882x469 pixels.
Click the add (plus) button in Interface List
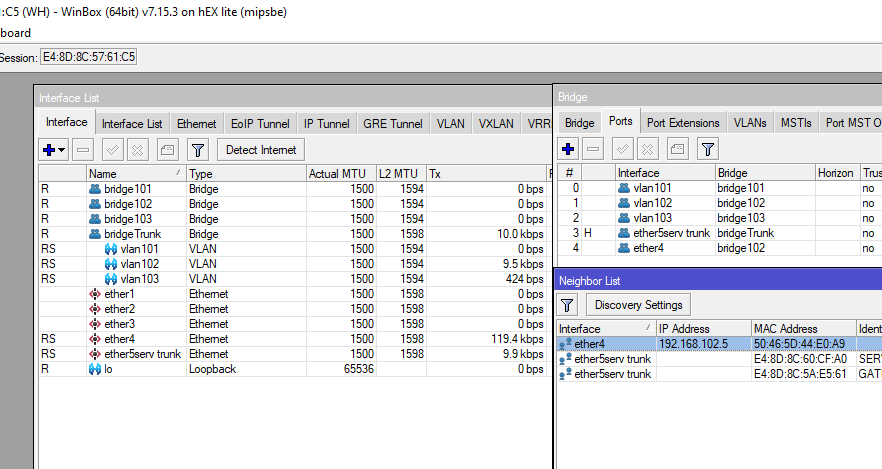pos(50,150)
